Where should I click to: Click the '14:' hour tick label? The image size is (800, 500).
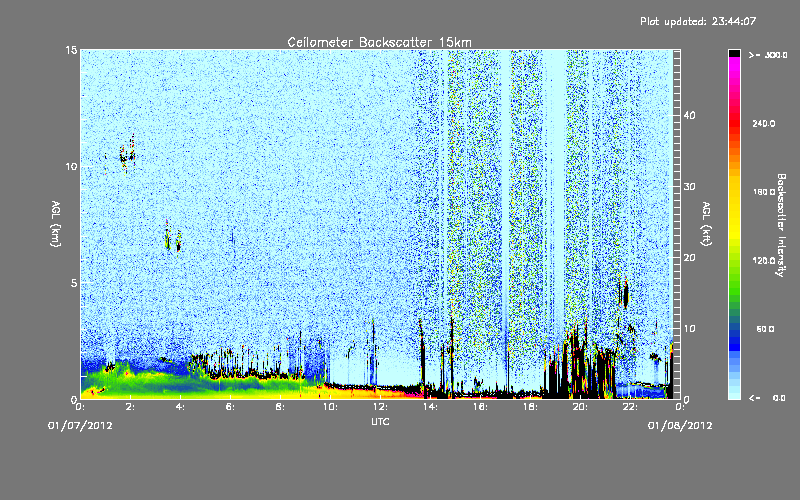point(430,407)
